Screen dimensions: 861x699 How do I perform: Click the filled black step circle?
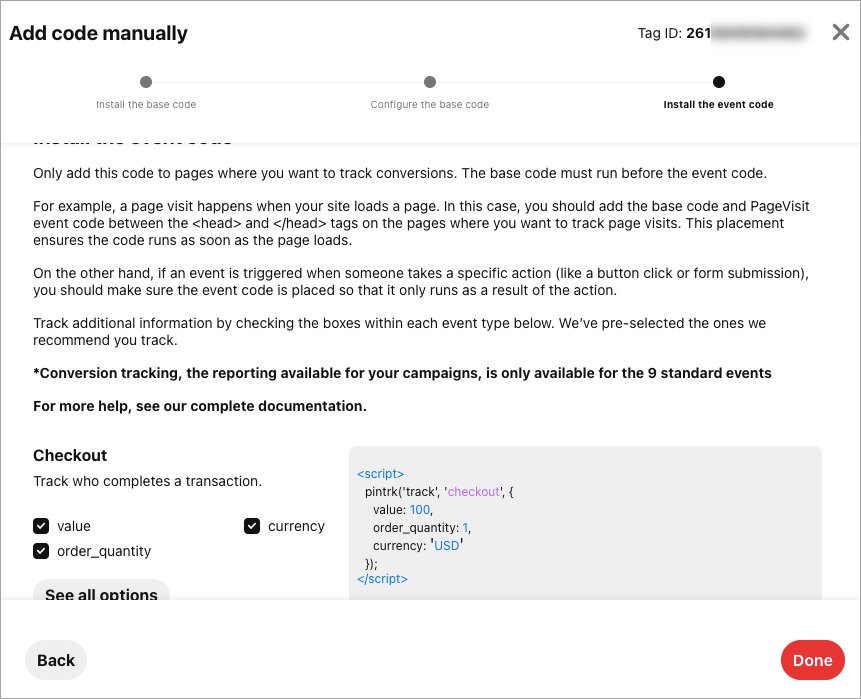pyautogui.click(x=719, y=82)
